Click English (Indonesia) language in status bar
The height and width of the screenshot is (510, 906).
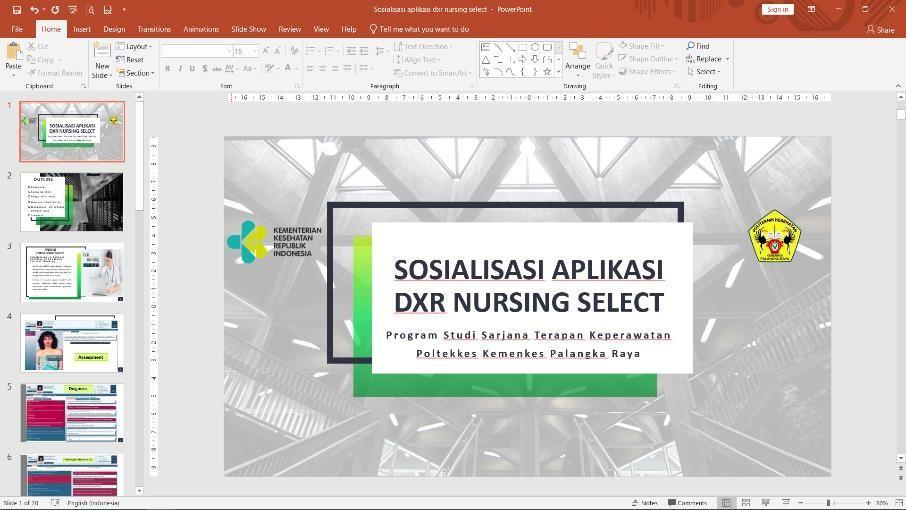tap(93, 503)
